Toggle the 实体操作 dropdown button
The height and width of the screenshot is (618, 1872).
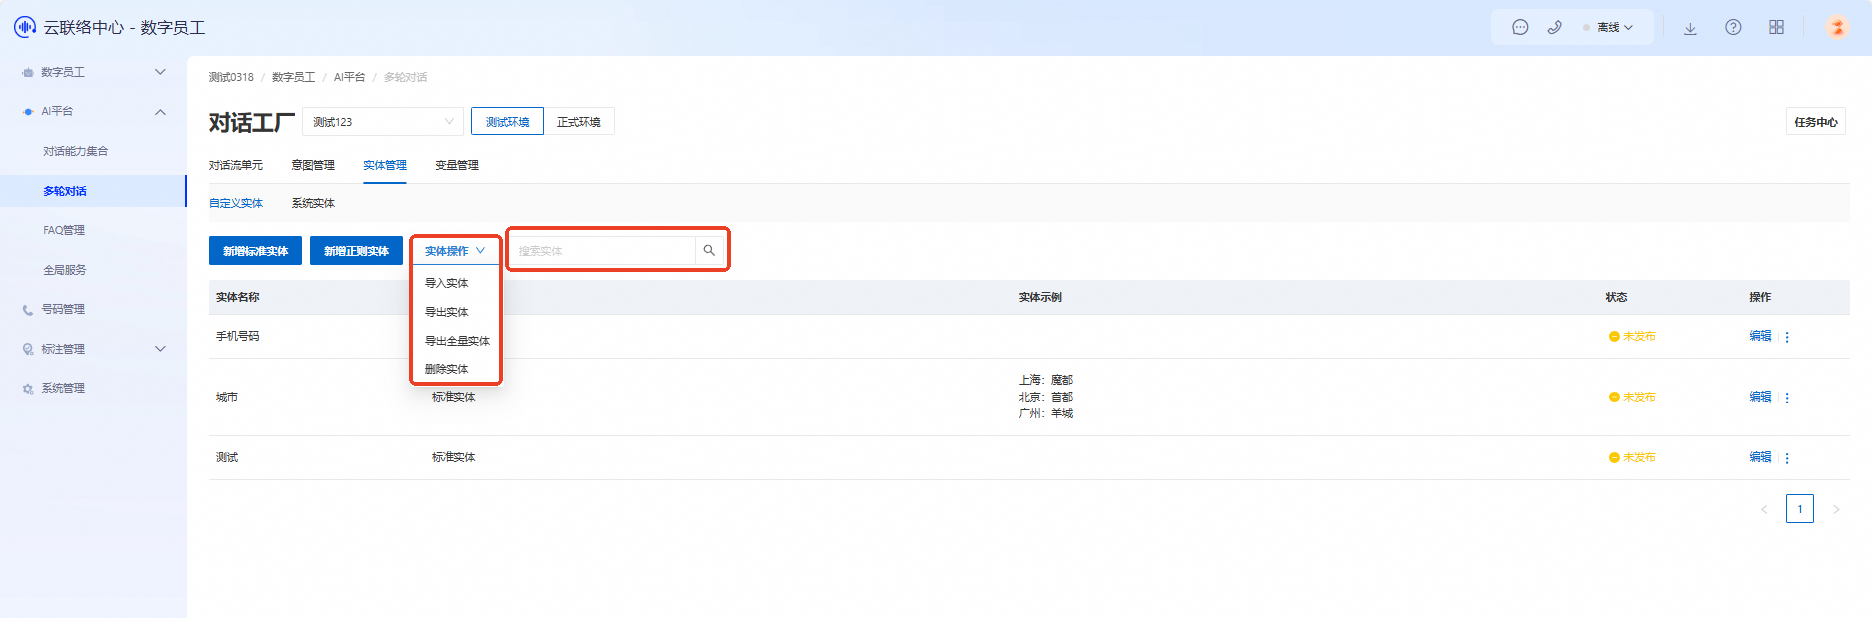(455, 251)
